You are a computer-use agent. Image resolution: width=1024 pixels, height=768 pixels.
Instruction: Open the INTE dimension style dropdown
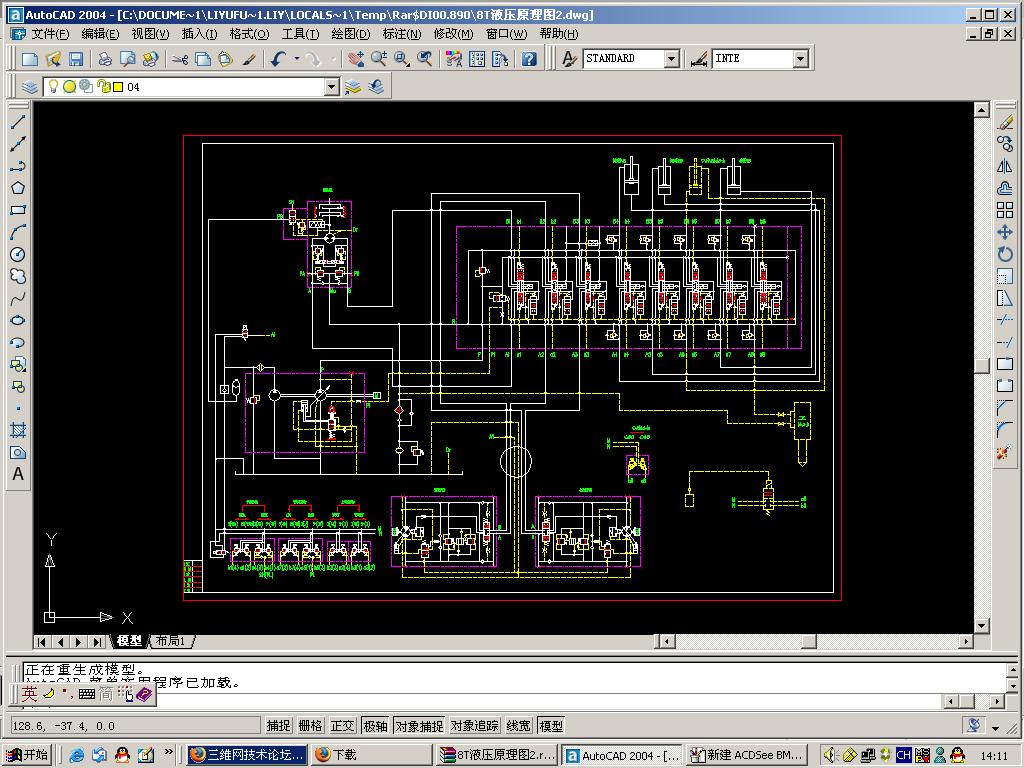pyautogui.click(x=801, y=59)
